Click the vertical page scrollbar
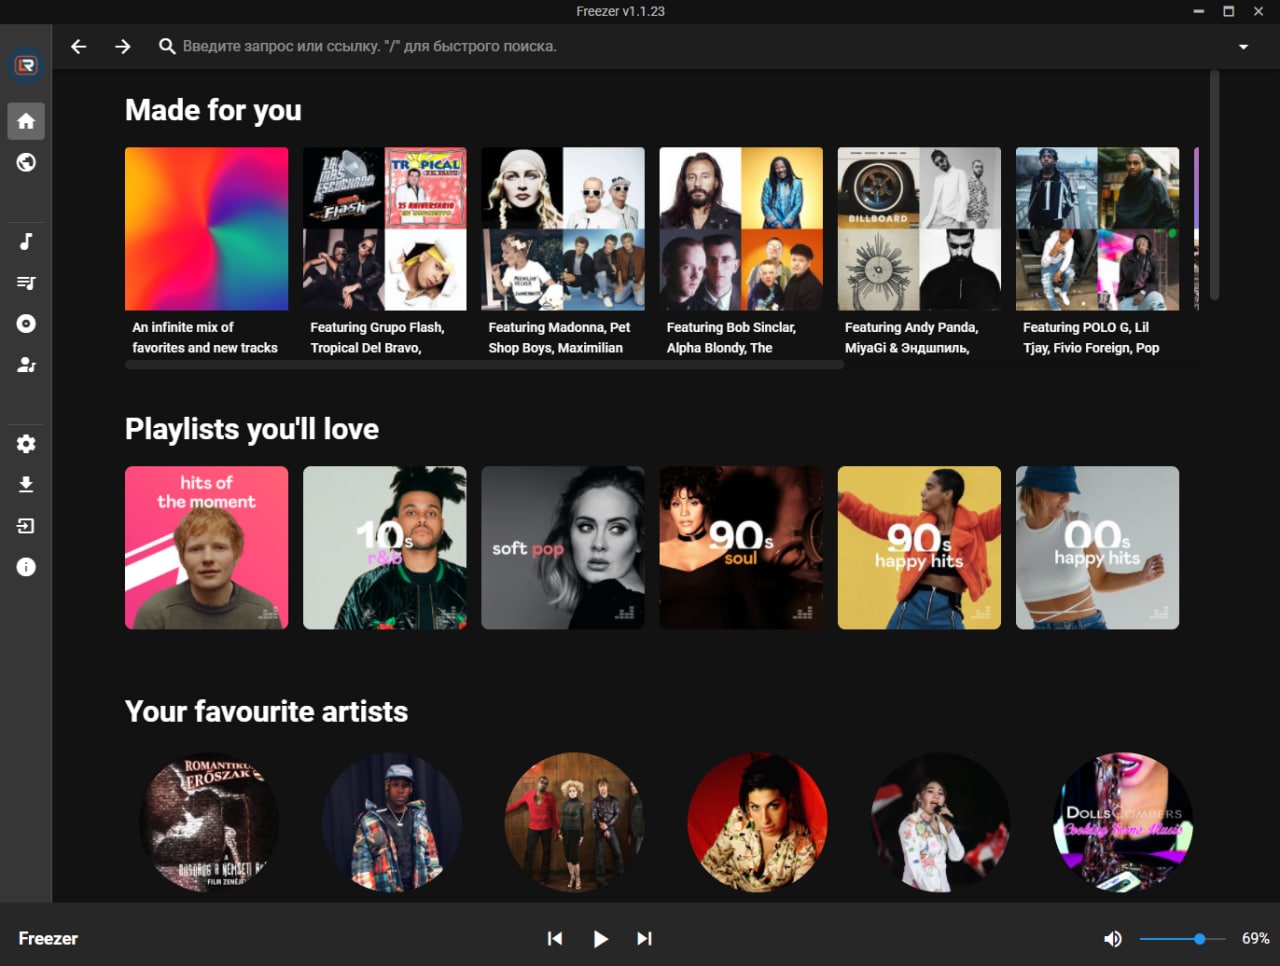The height and width of the screenshot is (966, 1280). pos(1215,185)
